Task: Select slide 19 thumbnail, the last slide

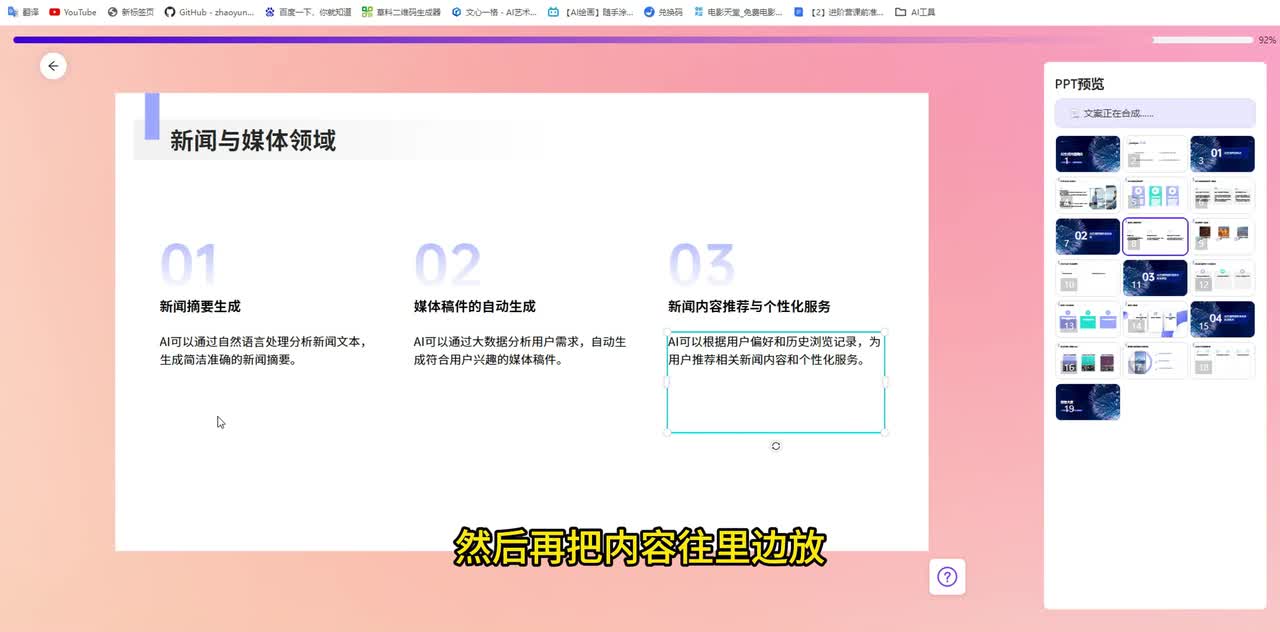Action: tap(1087, 402)
